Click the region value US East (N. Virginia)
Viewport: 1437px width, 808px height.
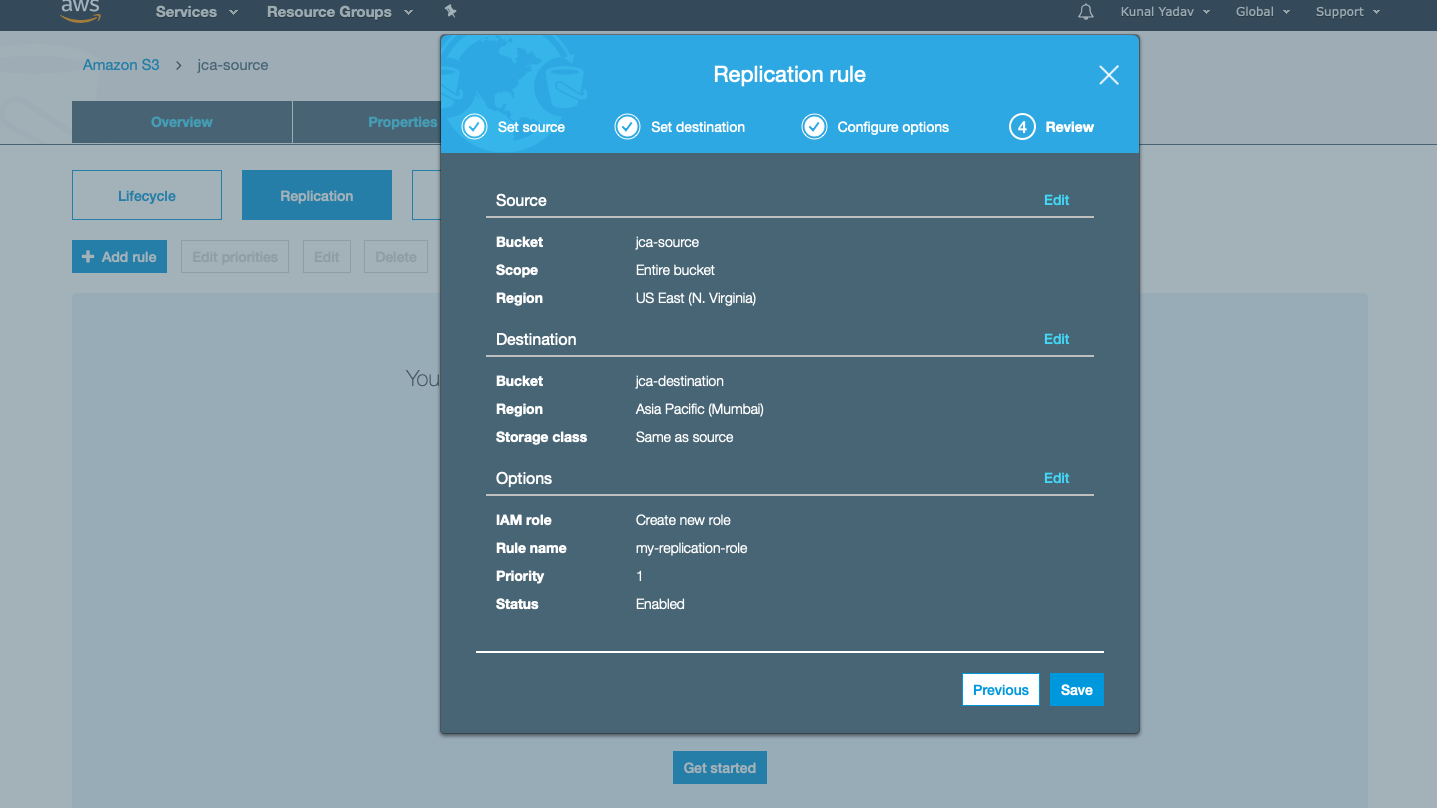pos(696,298)
